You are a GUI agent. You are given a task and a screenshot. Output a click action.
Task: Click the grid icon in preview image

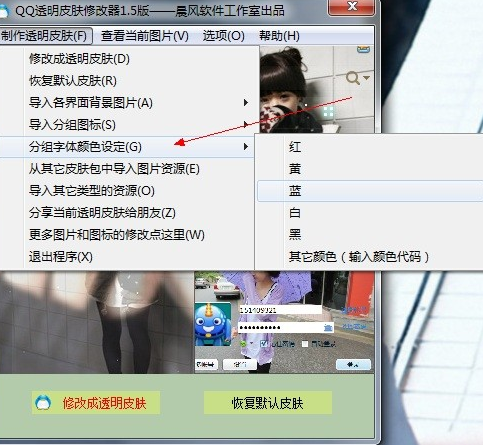tap(328, 112)
